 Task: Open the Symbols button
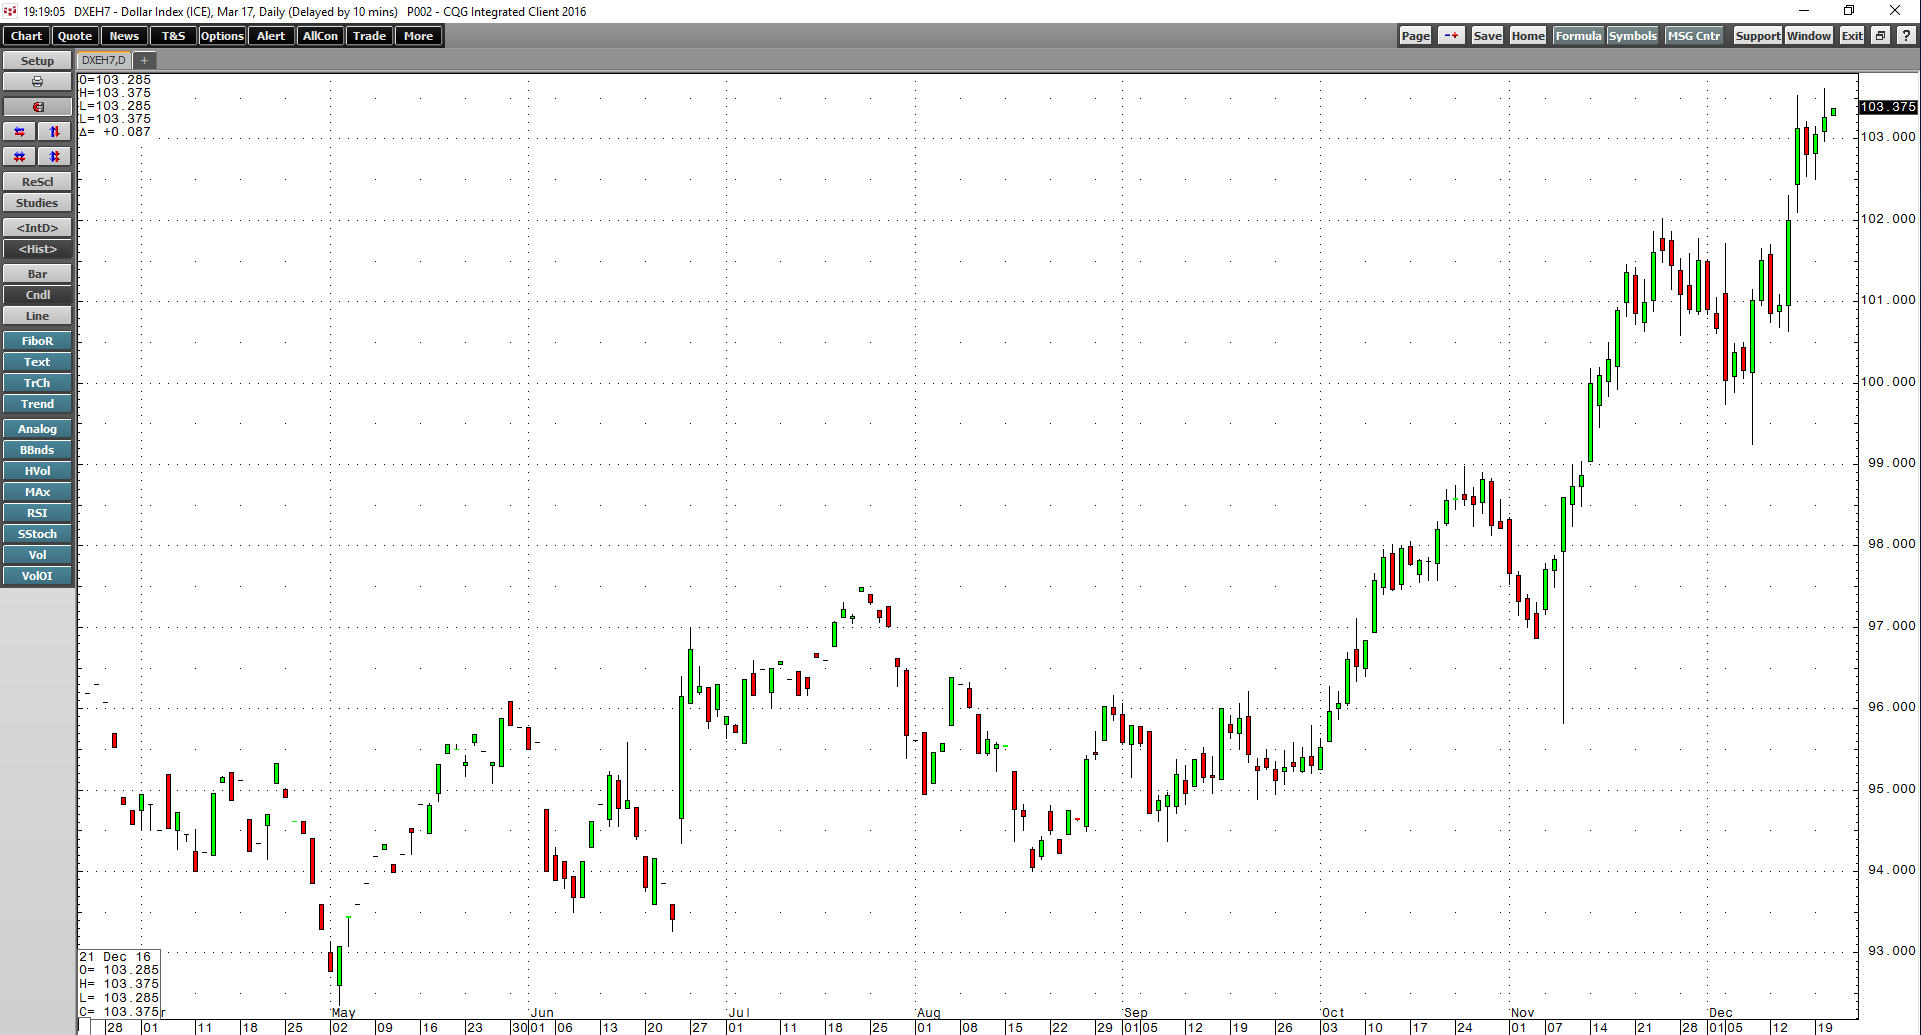pos(1632,36)
